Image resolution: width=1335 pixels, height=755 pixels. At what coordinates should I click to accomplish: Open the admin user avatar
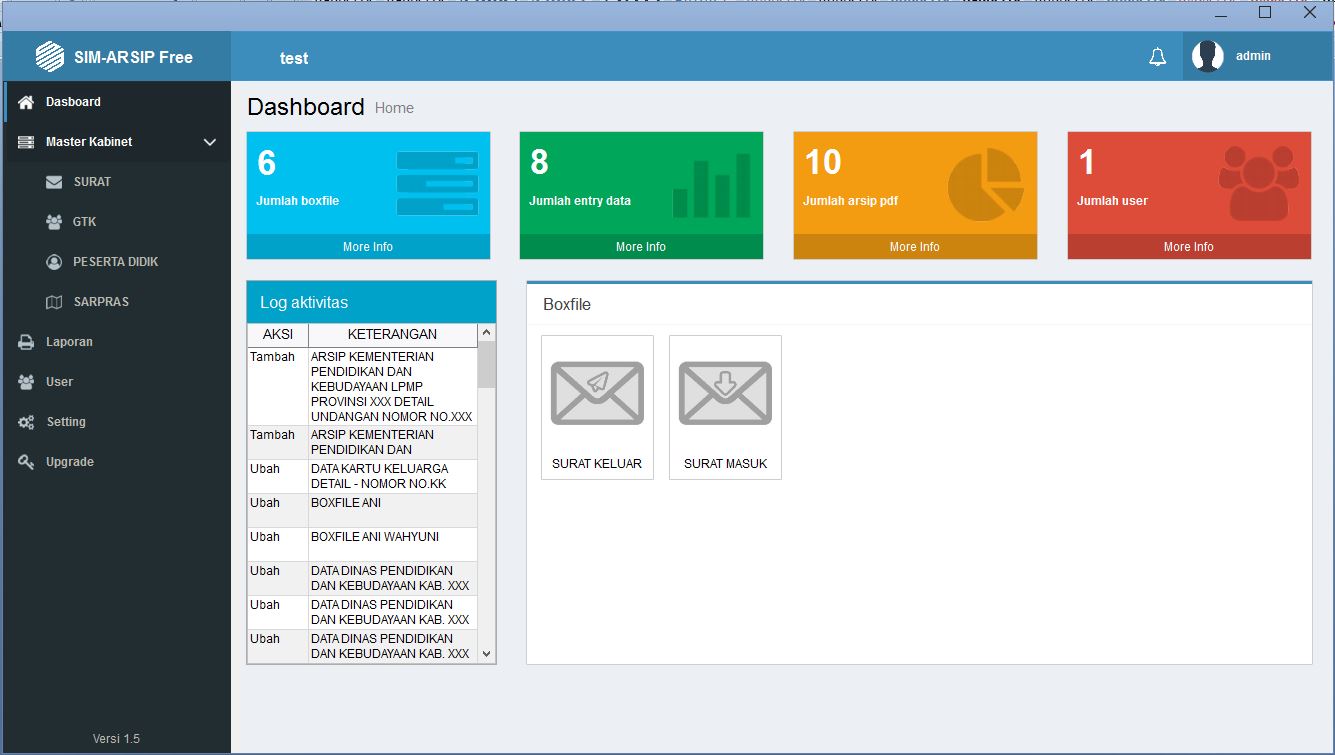[x=1207, y=57]
